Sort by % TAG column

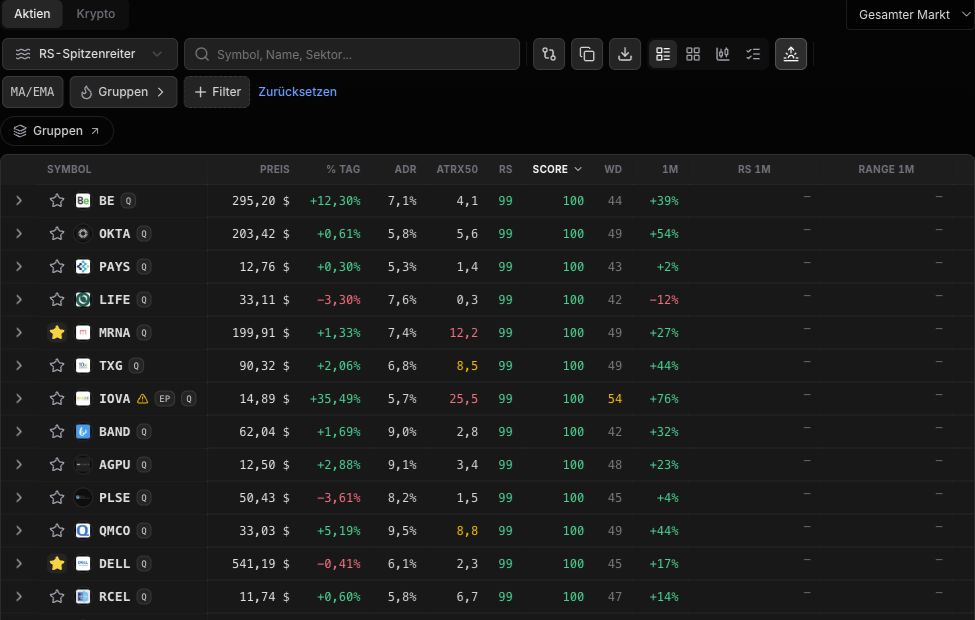click(x=343, y=169)
